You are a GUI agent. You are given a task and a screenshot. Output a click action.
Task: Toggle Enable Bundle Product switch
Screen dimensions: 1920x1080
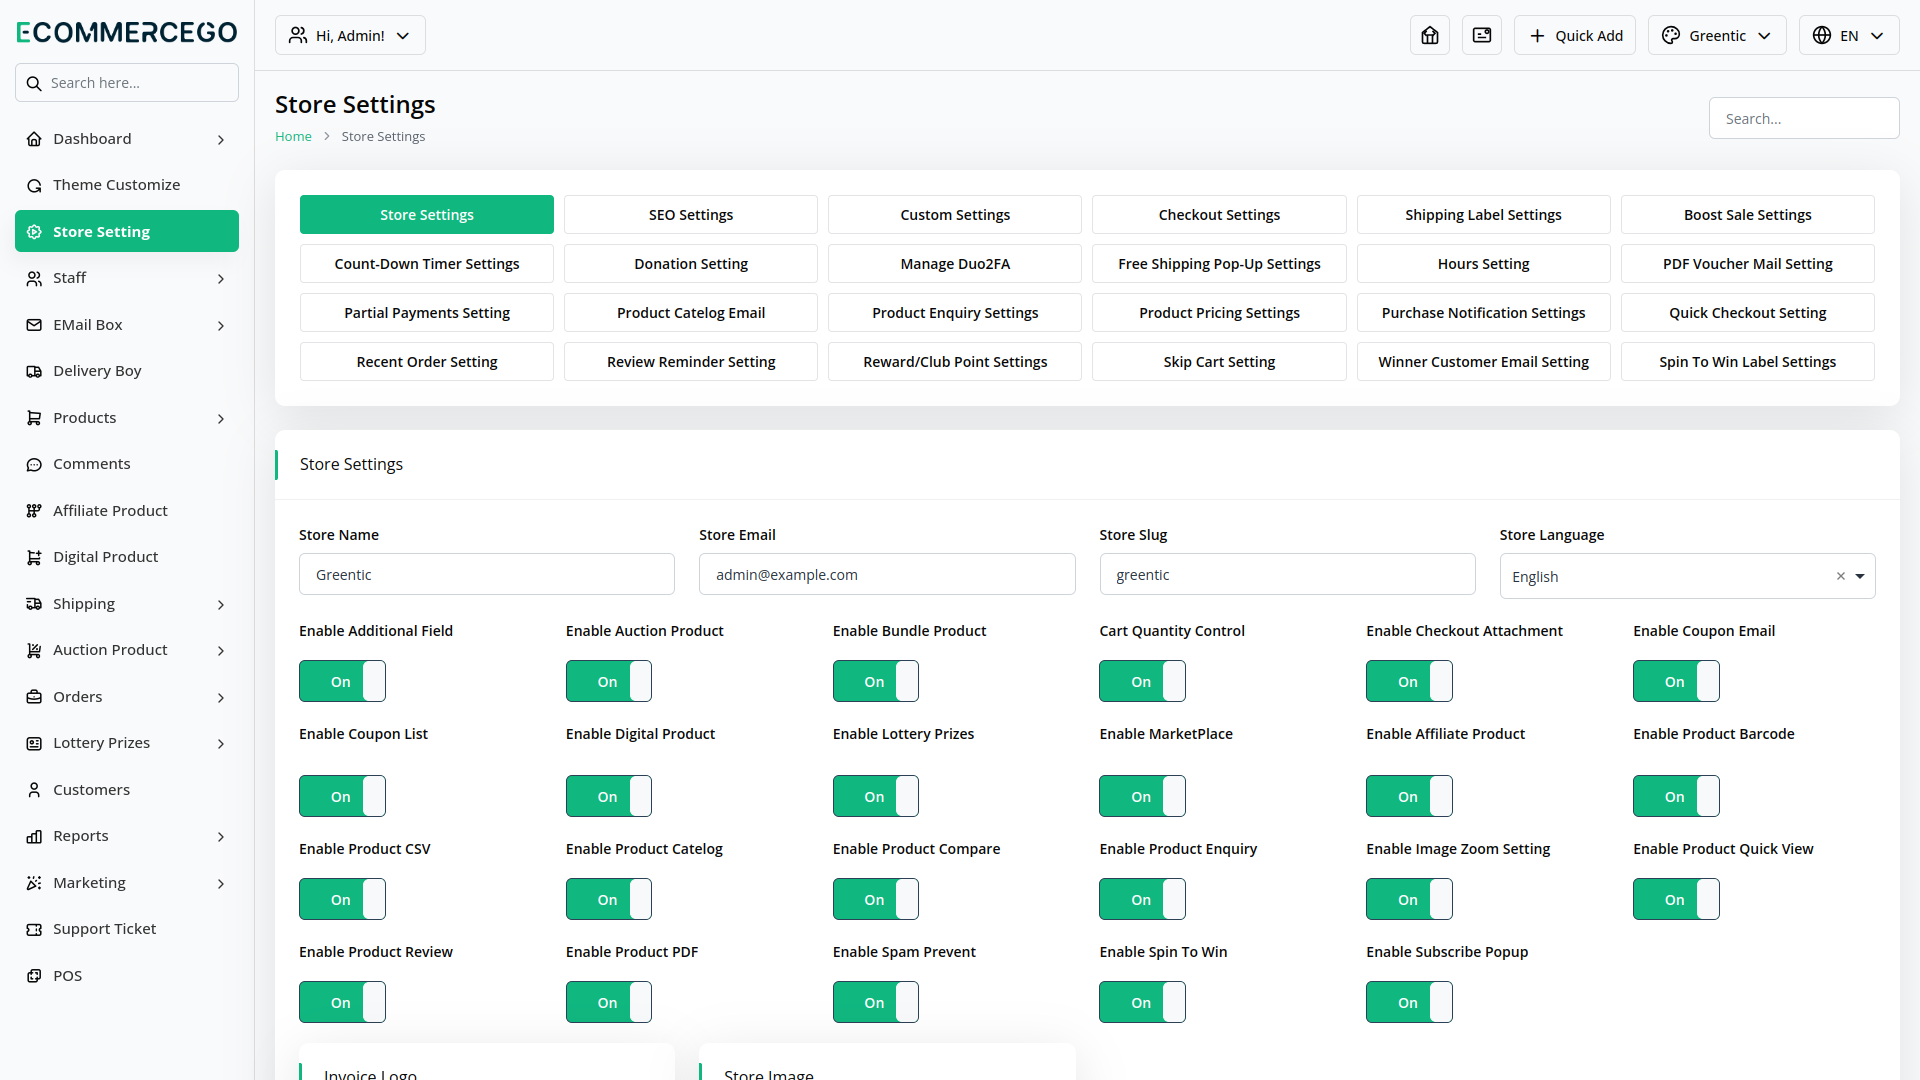(x=876, y=681)
